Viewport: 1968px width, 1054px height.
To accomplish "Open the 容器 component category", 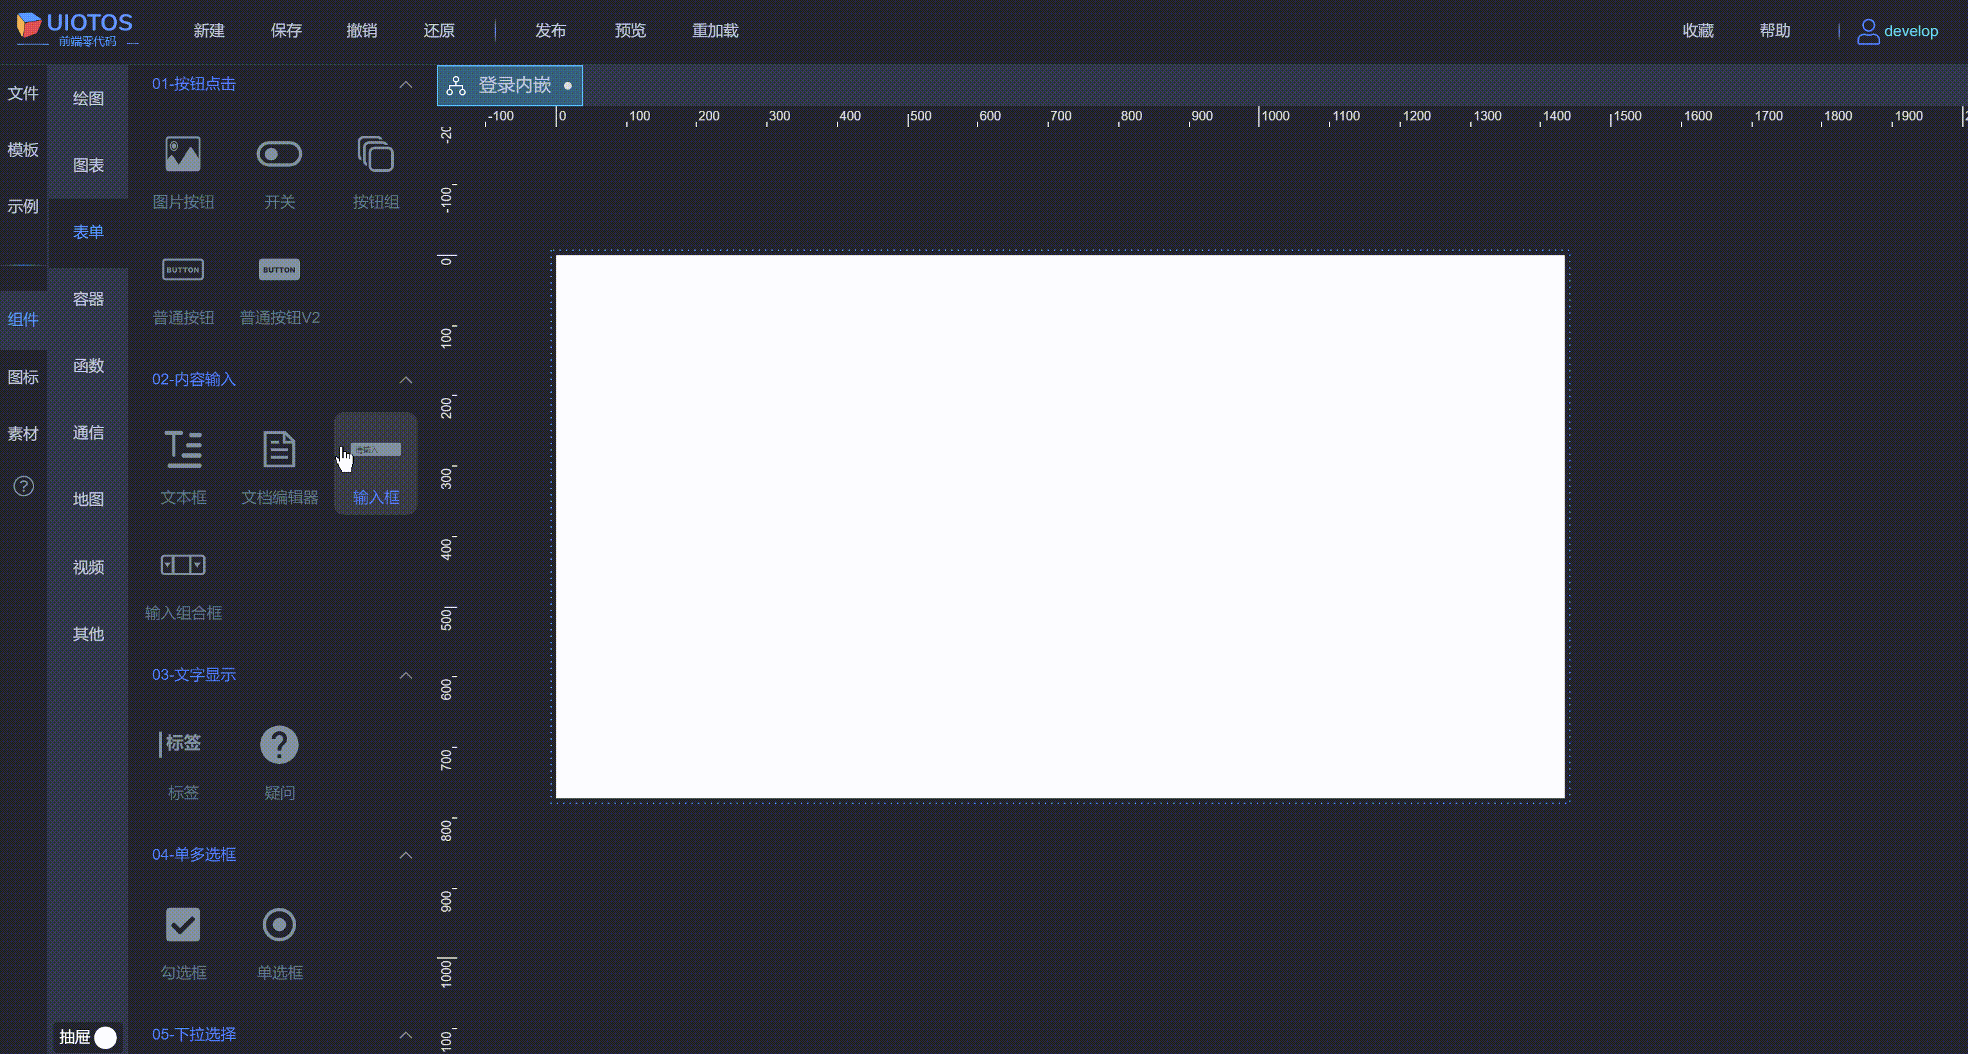I will point(88,298).
